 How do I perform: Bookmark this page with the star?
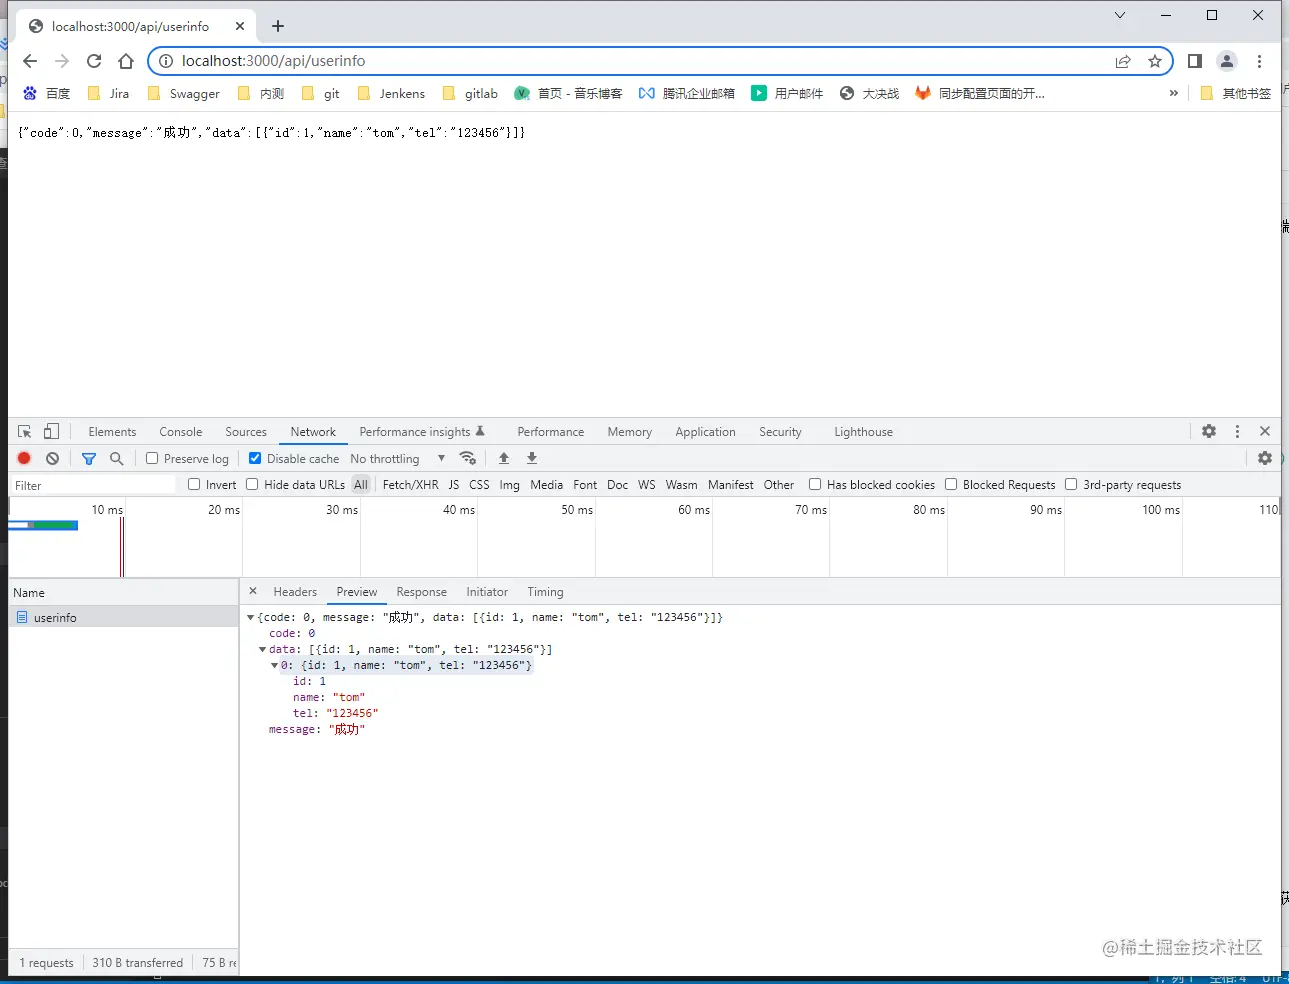1155,61
